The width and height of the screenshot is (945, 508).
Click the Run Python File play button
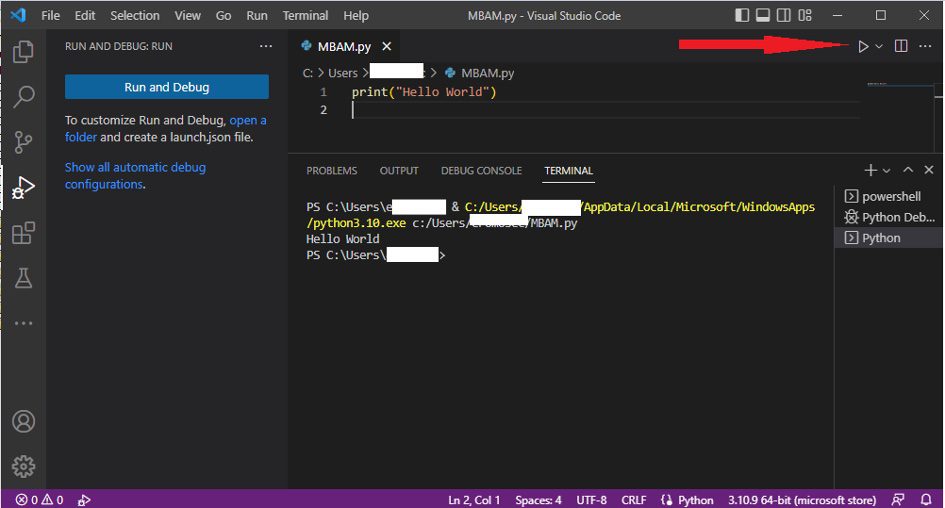[x=863, y=46]
